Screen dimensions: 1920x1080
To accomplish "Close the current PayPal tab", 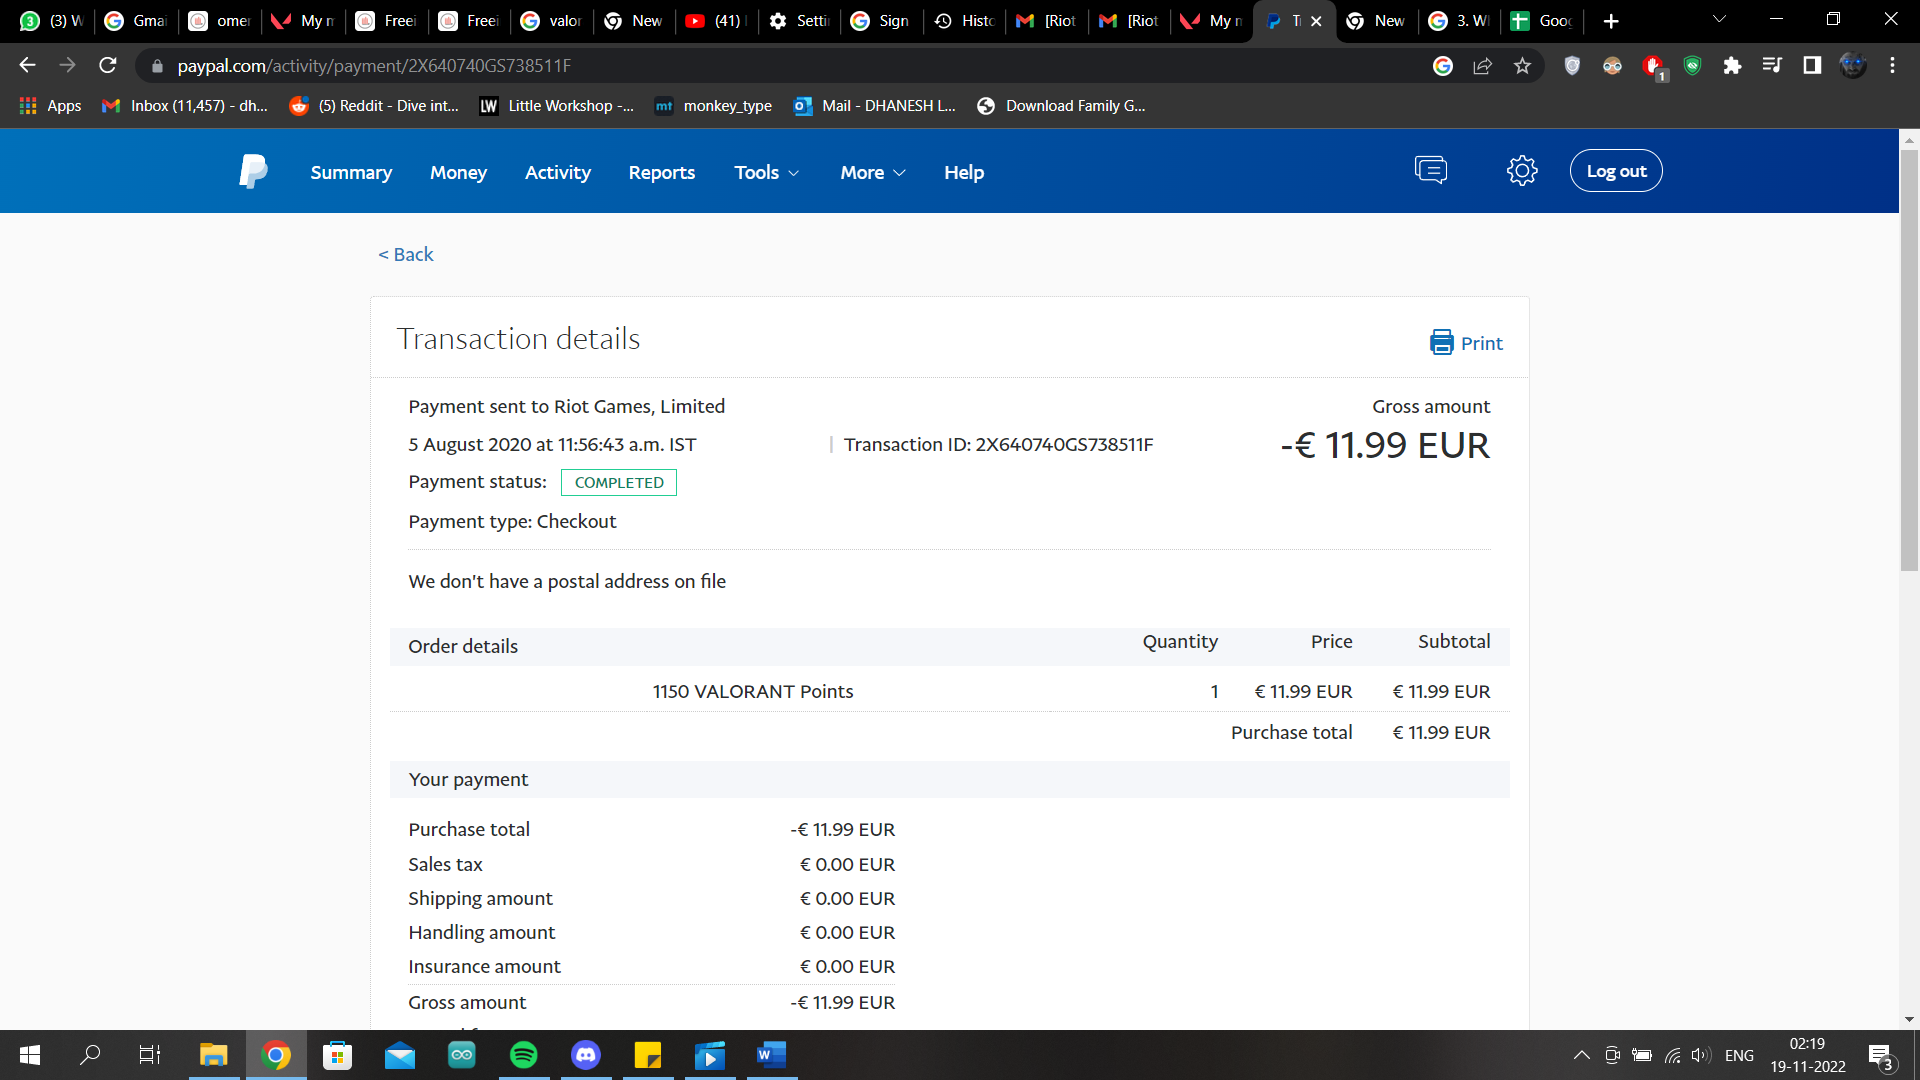I will [x=1316, y=21].
